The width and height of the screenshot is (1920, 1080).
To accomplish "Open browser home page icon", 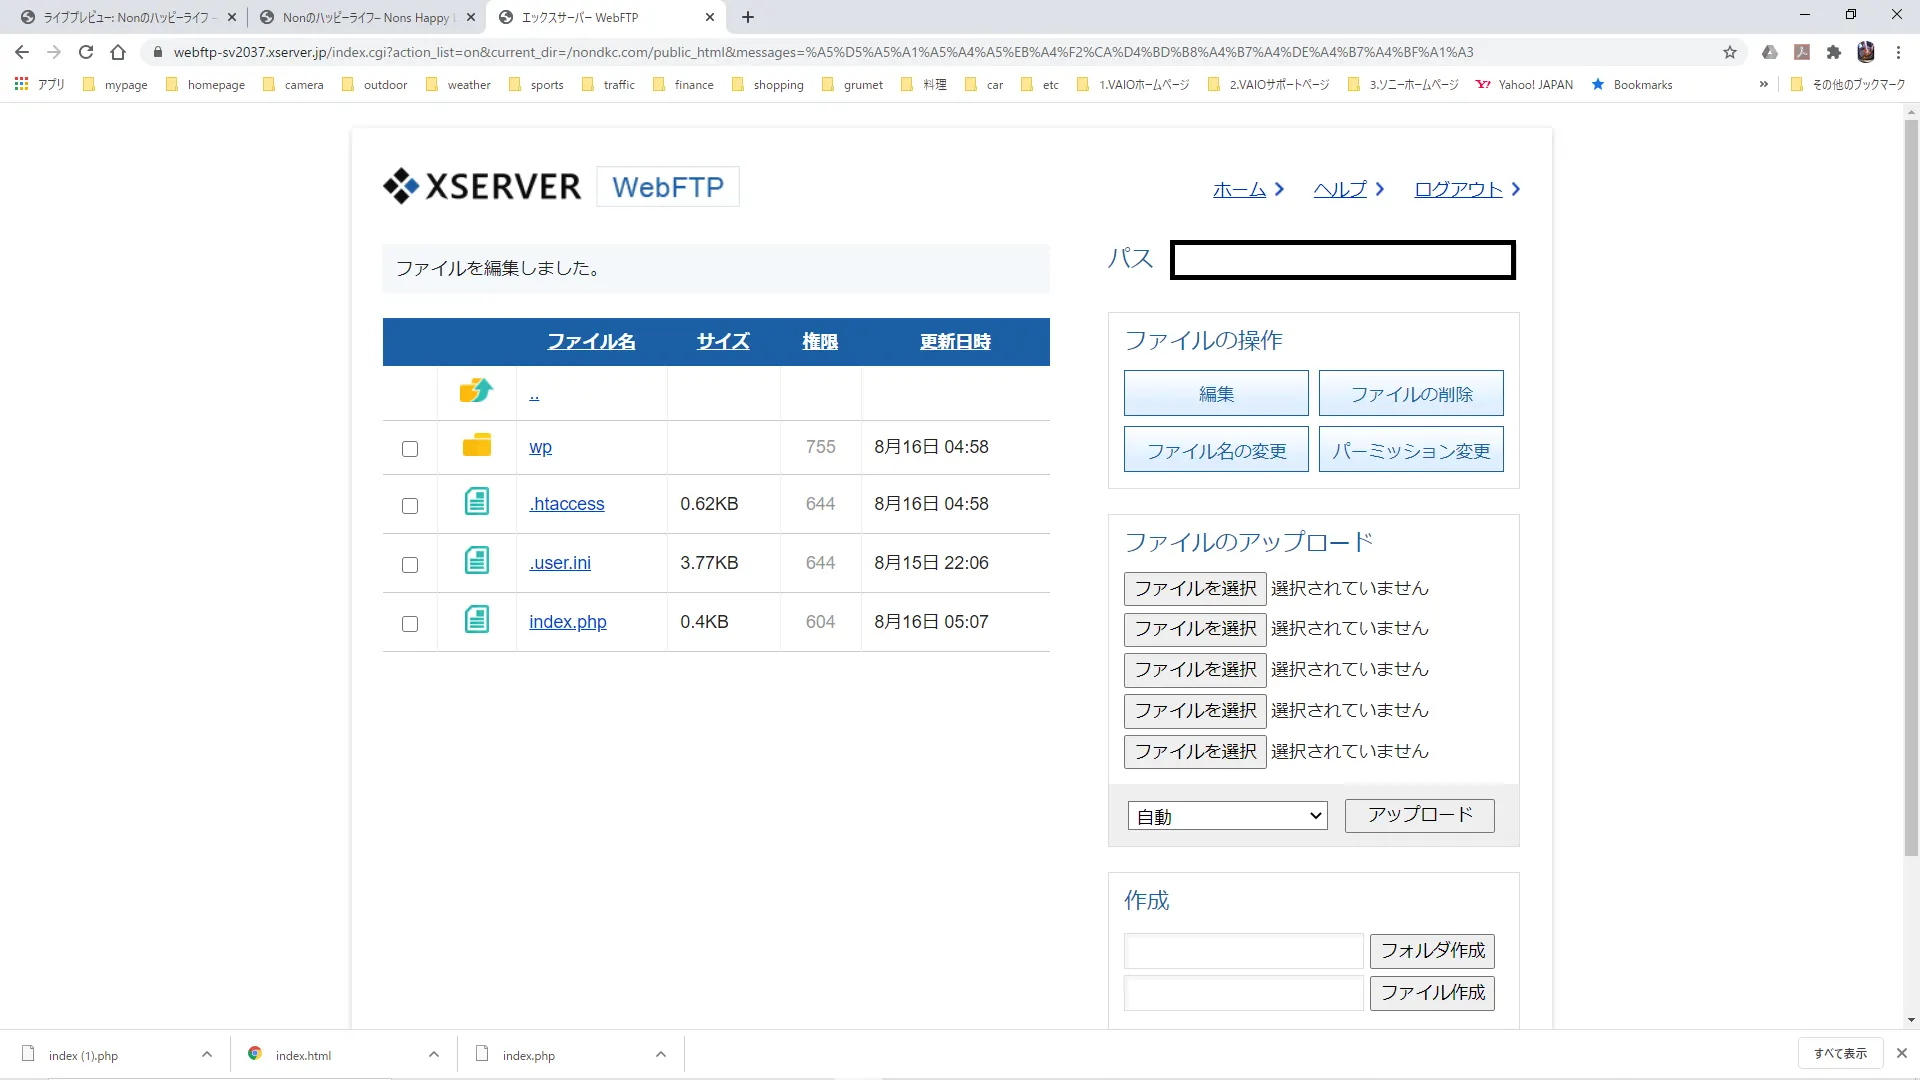I will pyautogui.click(x=118, y=52).
